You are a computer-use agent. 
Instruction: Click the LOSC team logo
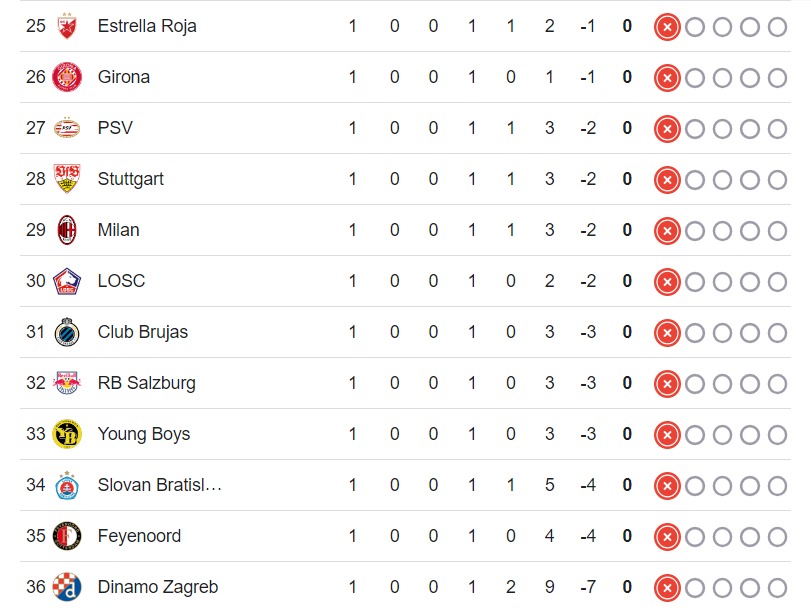(x=67, y=281)
